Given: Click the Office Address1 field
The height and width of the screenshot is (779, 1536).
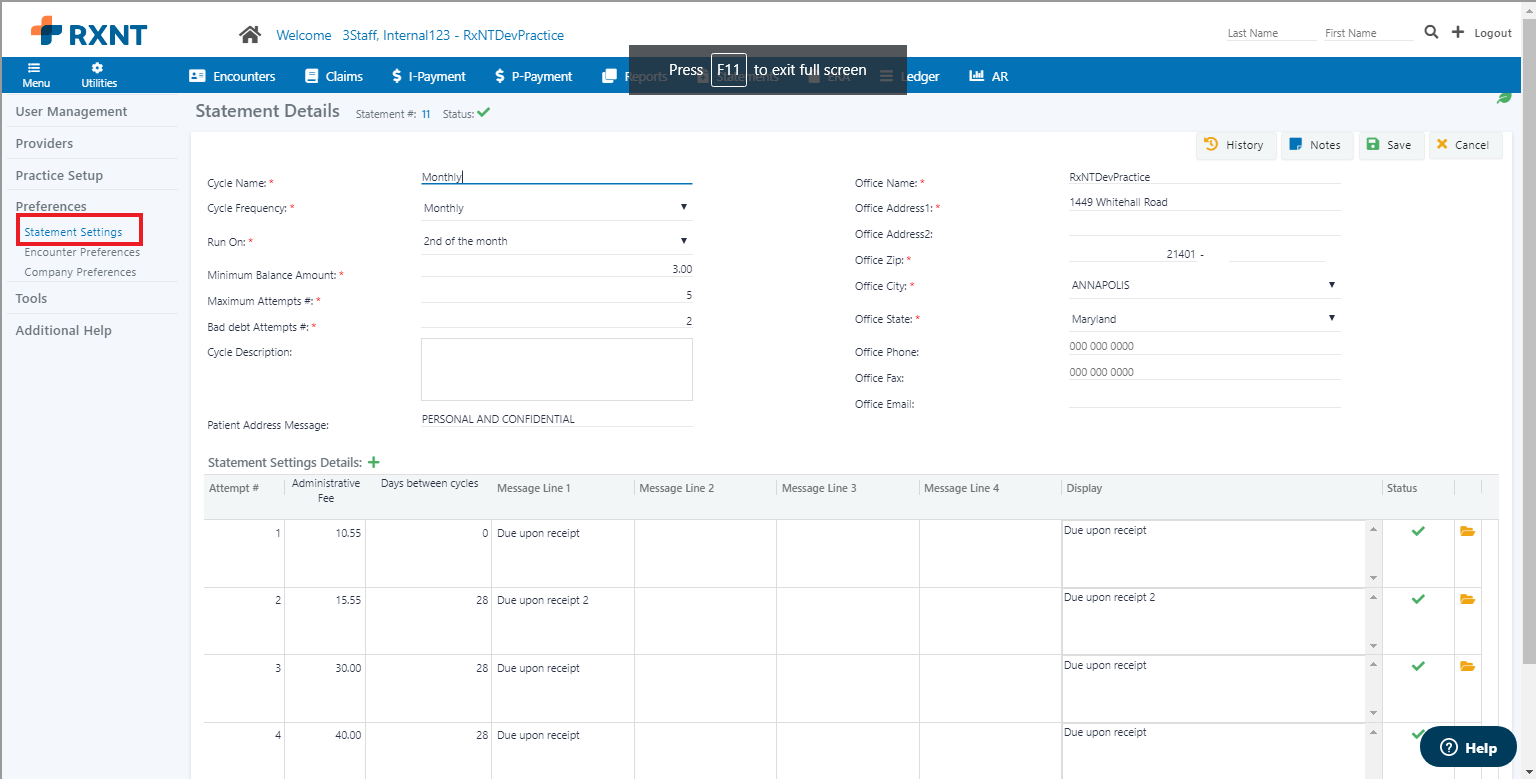Looking at the screenshot, I should tap(1205, 202).
